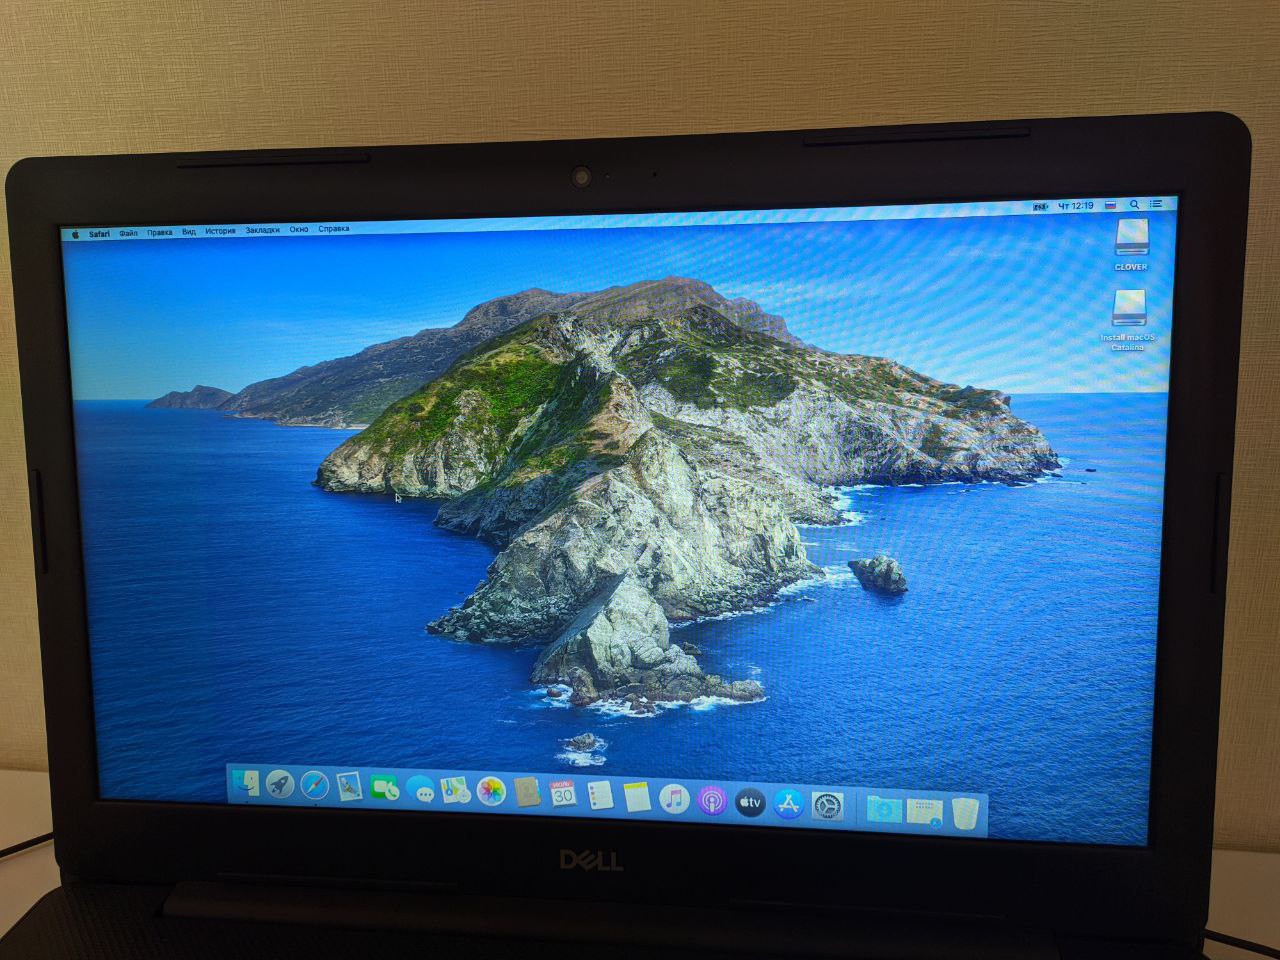
Task: Open Photos pinwheel icon in Dock
Action: pos(491,792)
